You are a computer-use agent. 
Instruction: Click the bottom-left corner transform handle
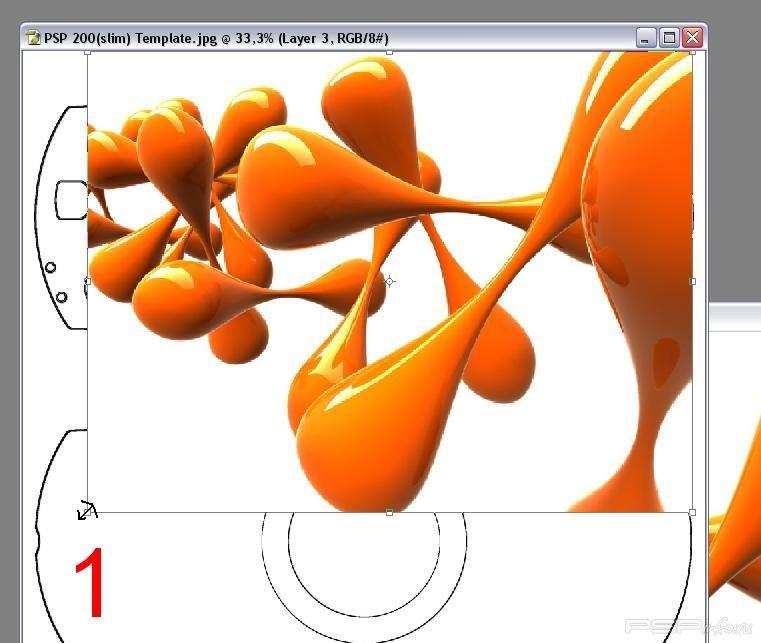pyautogui.click(x=88, y=512)
